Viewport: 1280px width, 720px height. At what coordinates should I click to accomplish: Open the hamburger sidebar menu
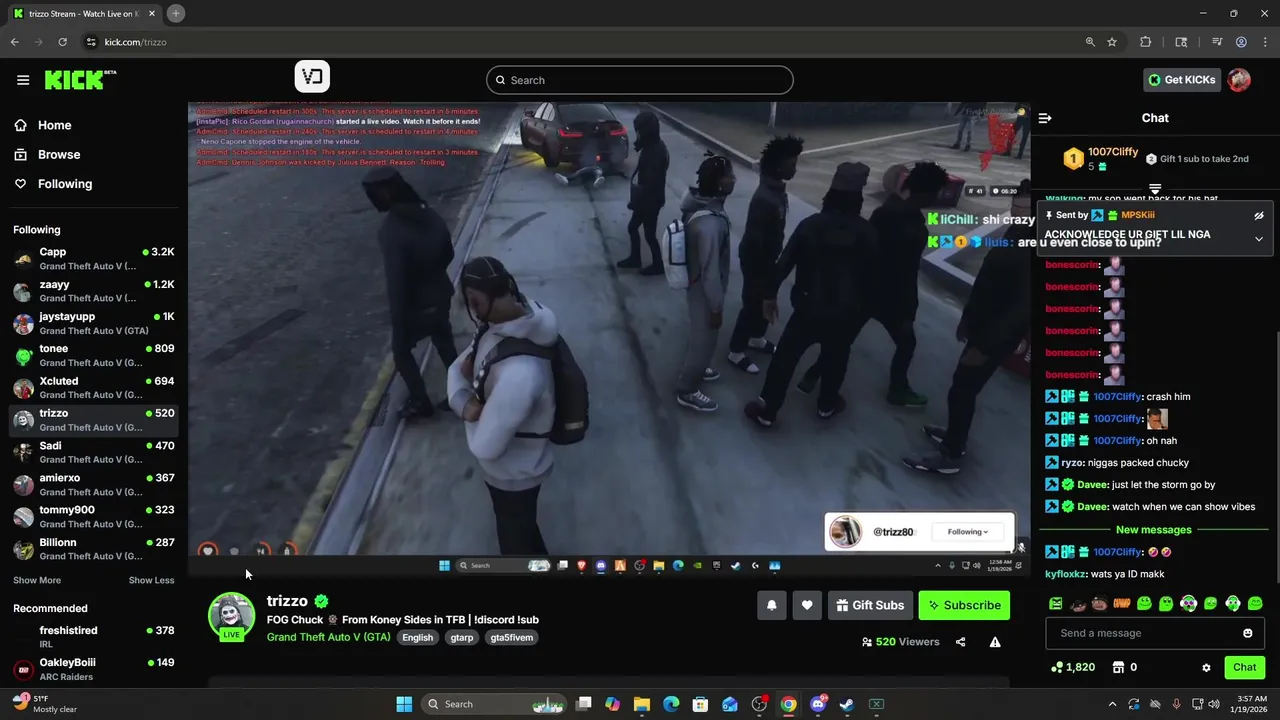click(x=23, y=80)
